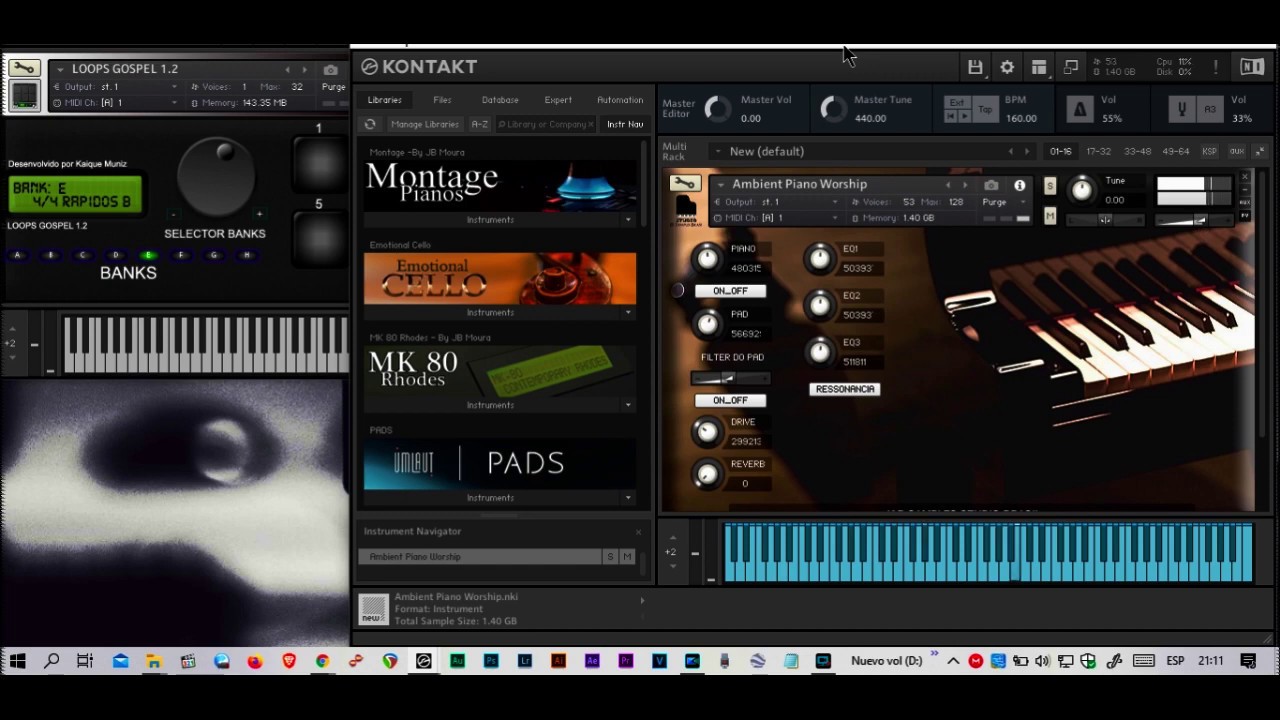Click Tap tempo button
This screenshot has height=720, width=1280.
tap(985, 109)
